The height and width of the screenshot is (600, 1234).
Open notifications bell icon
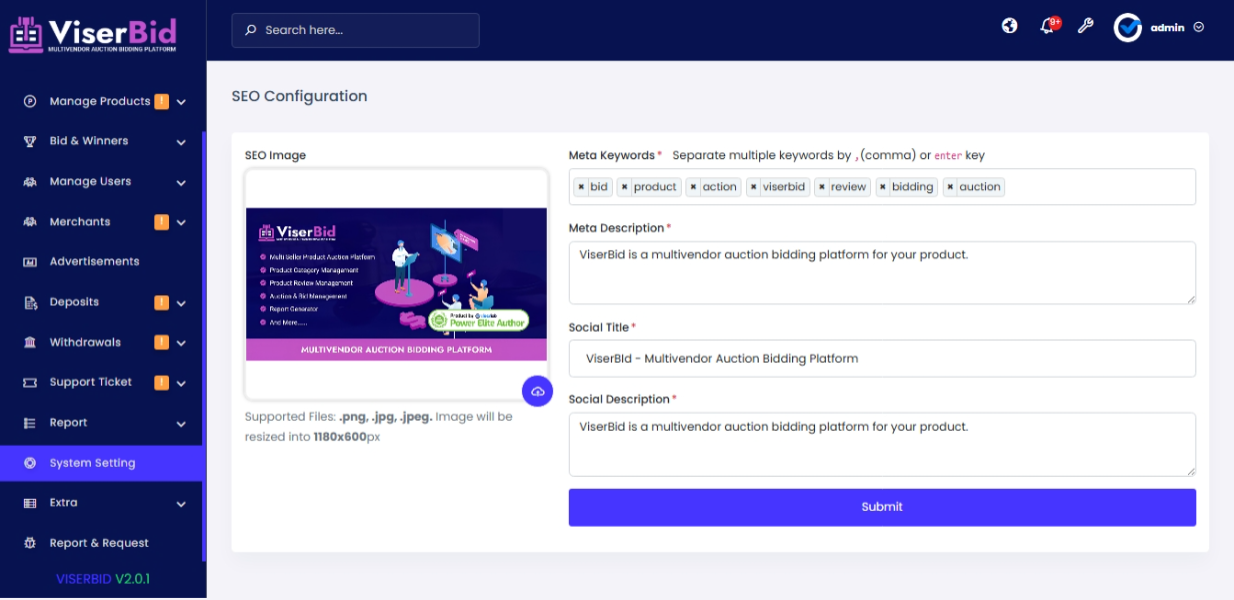(1047, 27)
